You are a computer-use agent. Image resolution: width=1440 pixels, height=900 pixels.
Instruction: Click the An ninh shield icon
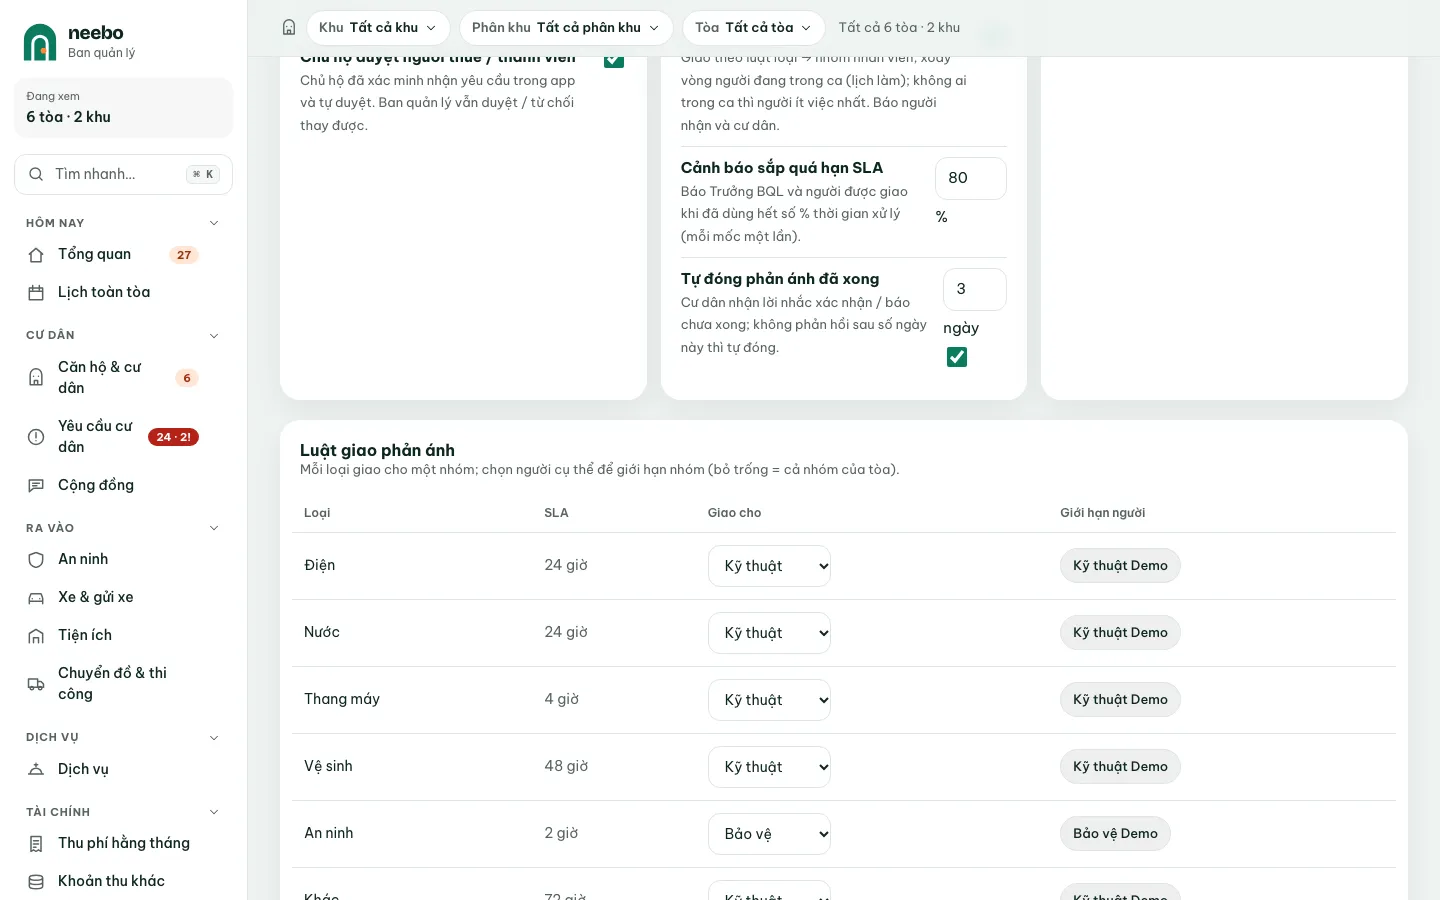36,560
